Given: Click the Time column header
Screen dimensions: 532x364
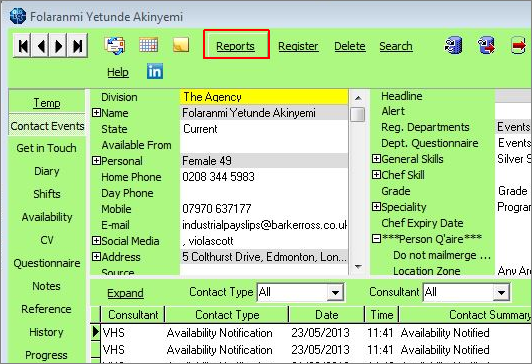Looking at the screenshot, I should [382, 314].
